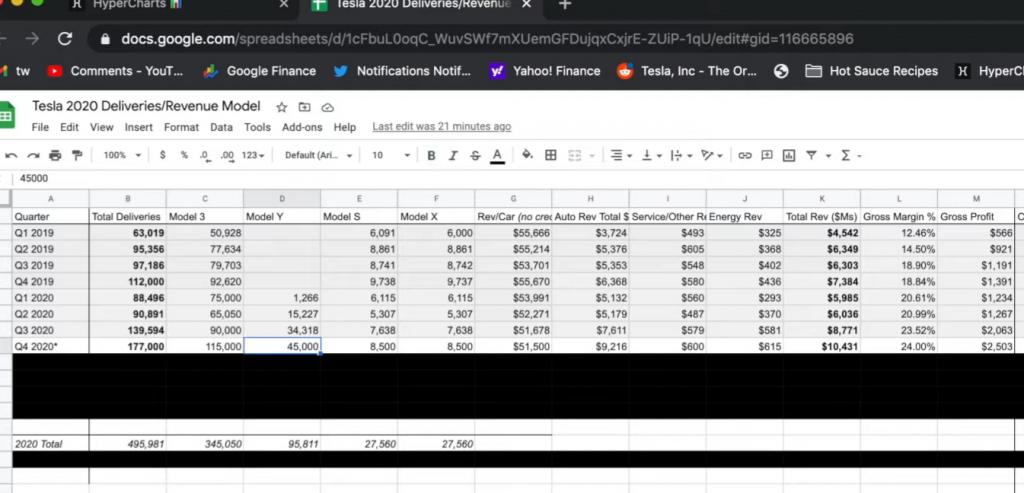This screenshot has height=493, width=1024.
Task: Toggle italic formatting
Action: (452, 155)
